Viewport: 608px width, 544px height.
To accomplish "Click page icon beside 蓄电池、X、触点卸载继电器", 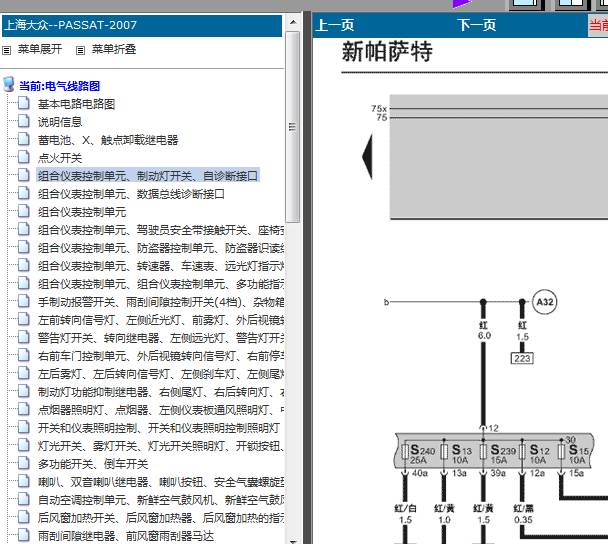I will (24, 139).
